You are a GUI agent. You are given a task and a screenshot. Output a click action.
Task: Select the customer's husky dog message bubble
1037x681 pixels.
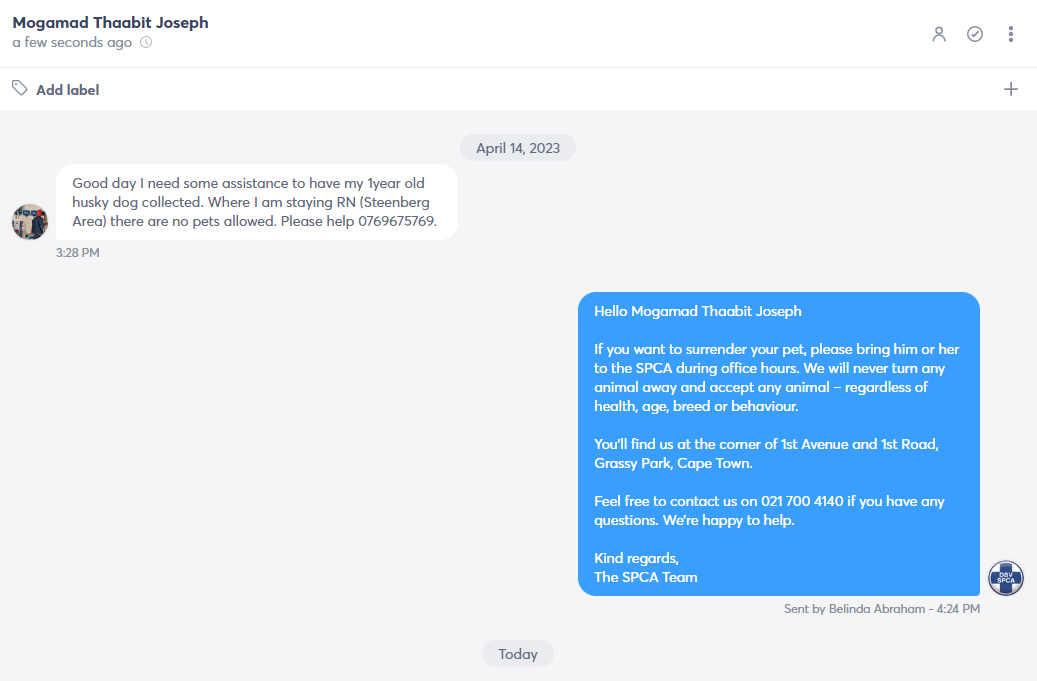[x=257, y=202]
